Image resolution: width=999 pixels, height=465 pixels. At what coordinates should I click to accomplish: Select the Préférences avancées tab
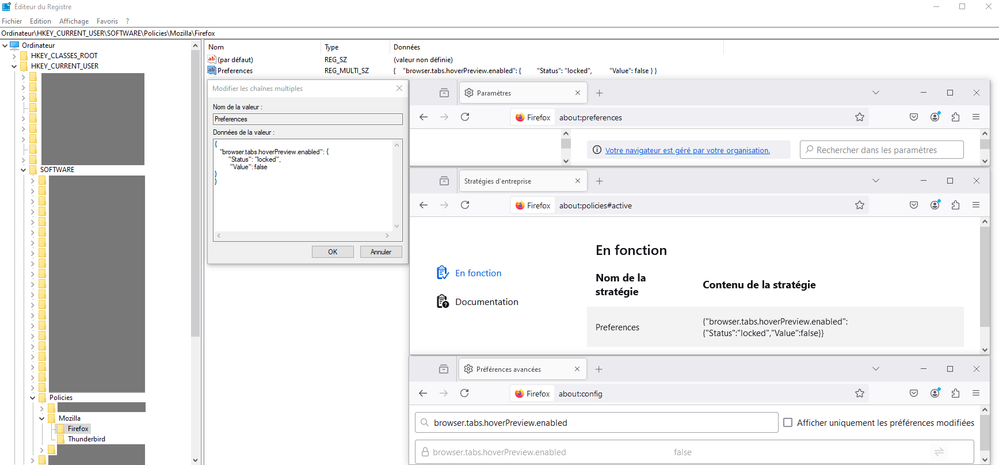[522, 369]
